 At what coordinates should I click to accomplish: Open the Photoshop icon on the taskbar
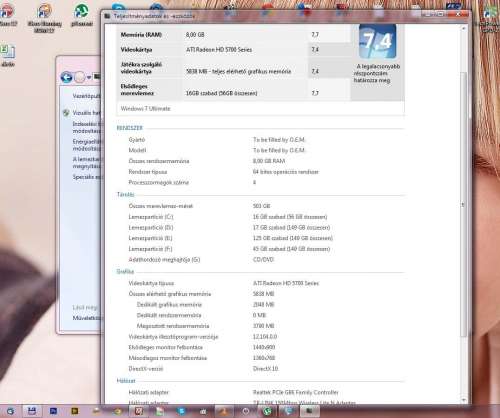53,411
